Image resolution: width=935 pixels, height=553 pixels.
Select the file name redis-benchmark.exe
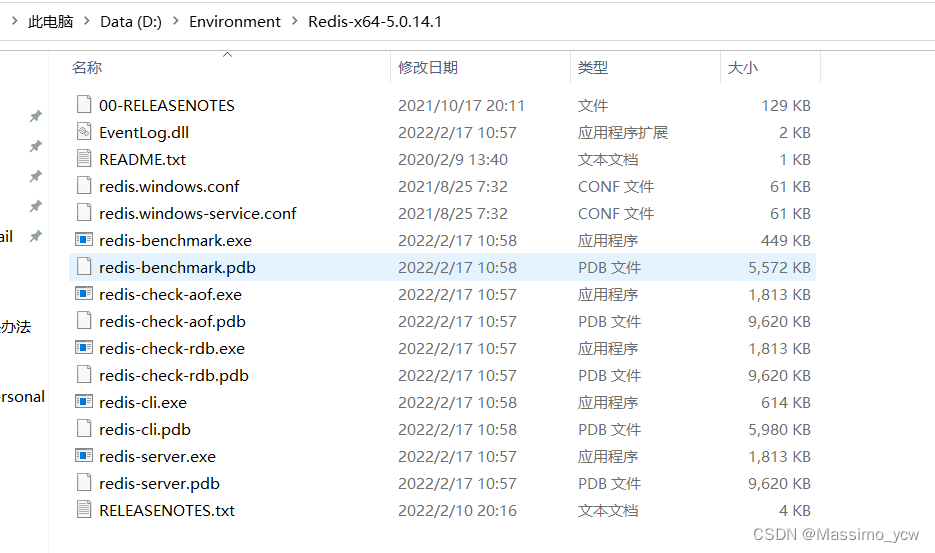pos(175,240)
